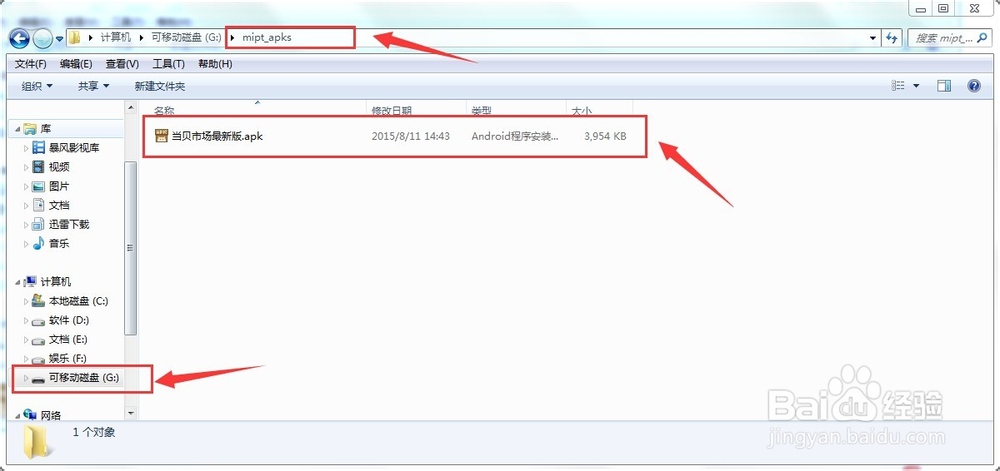This screenshot has height=471, width=1000.
Task: Select 暴风影视库 library
Action: pyautogui.click(x=74, y=148)
